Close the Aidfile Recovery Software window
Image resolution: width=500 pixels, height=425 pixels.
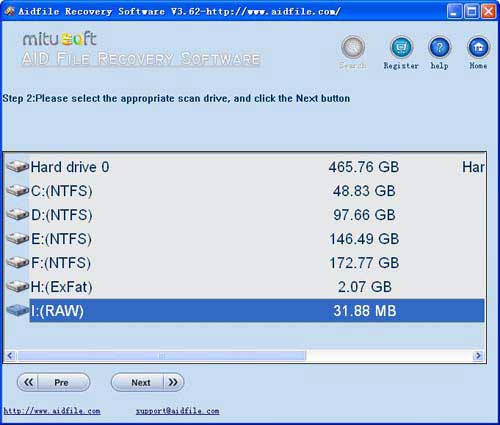pos(489,12)
